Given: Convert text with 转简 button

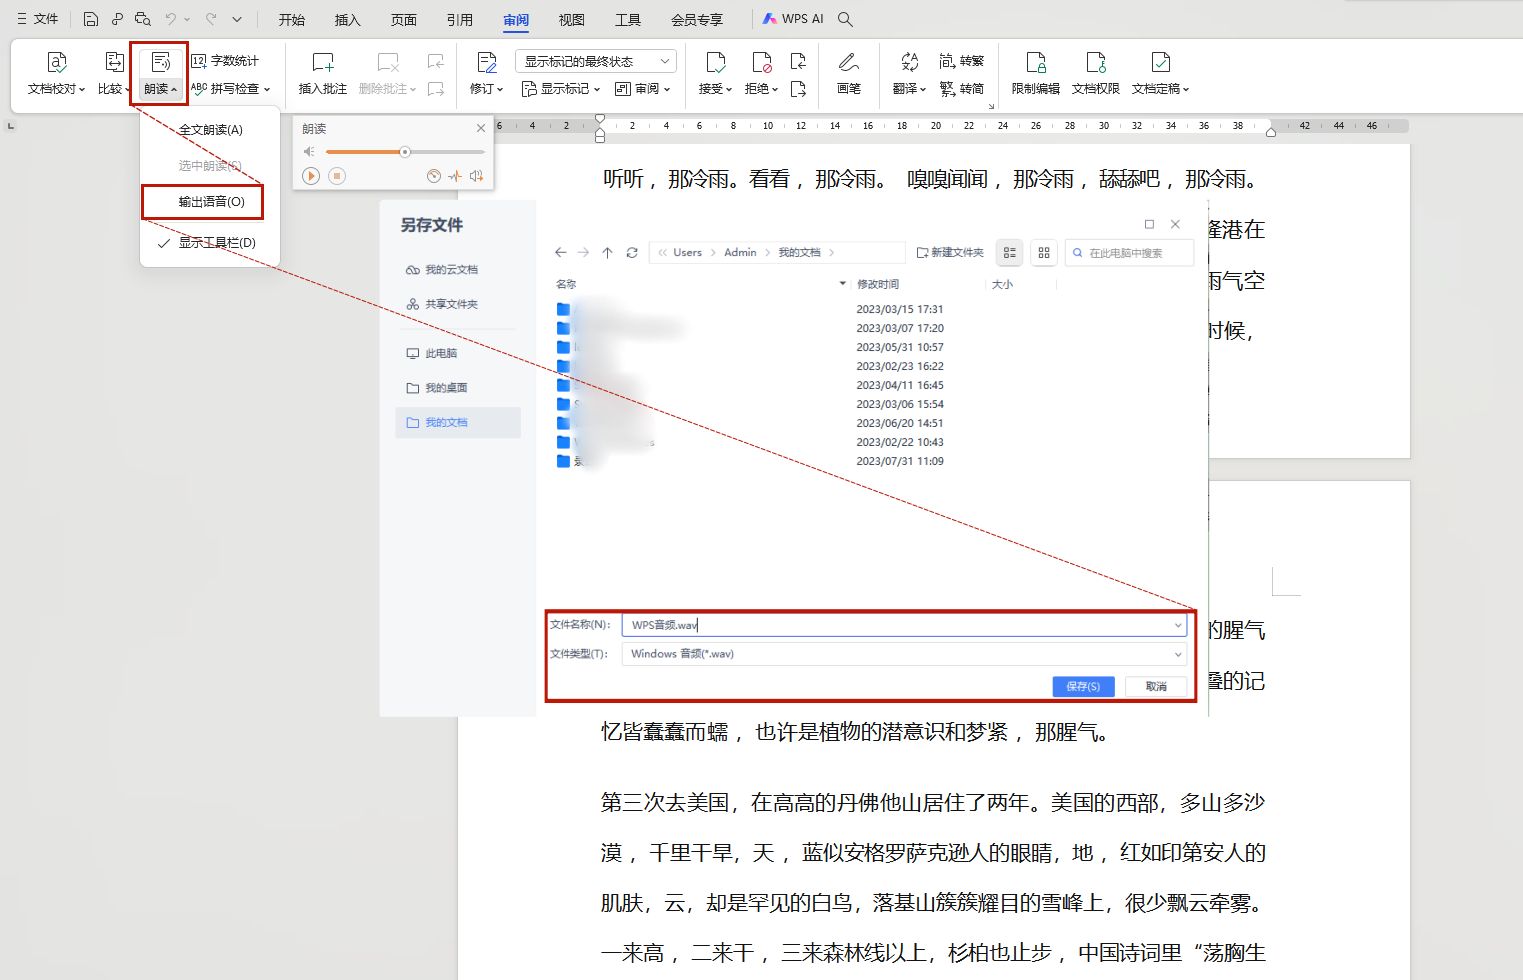Looking at the screenshot, I should pos(961,88).
